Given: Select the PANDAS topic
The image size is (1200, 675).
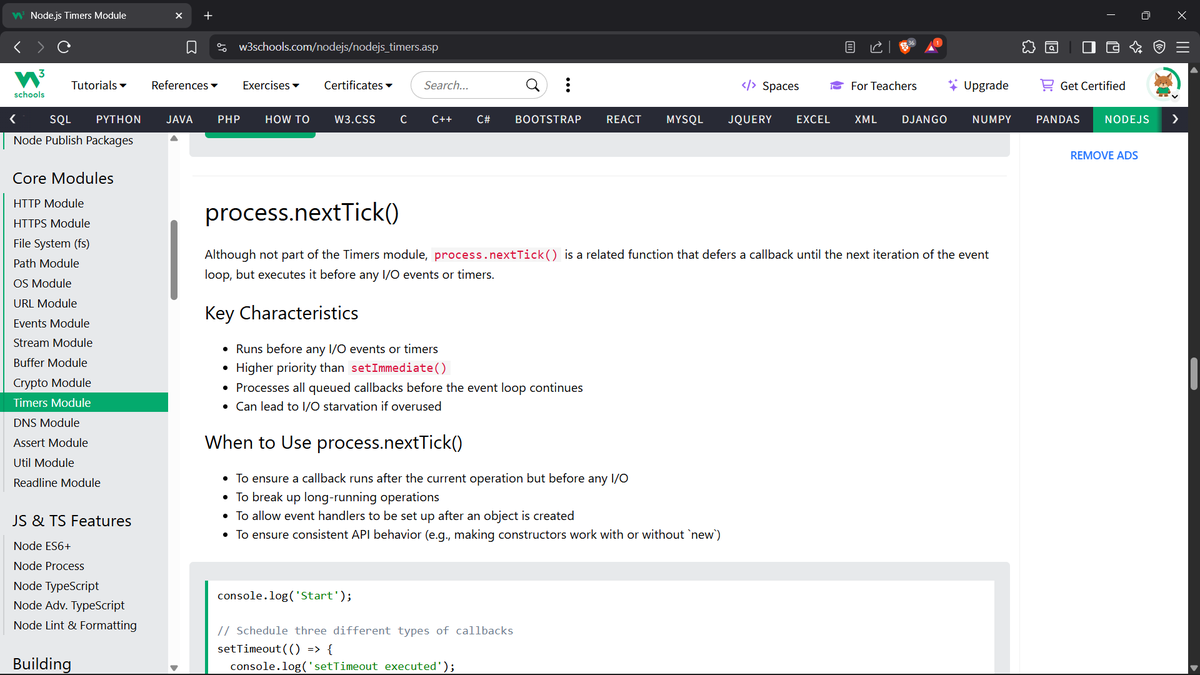Looking at the screenshot, I should pos(1058,119).
